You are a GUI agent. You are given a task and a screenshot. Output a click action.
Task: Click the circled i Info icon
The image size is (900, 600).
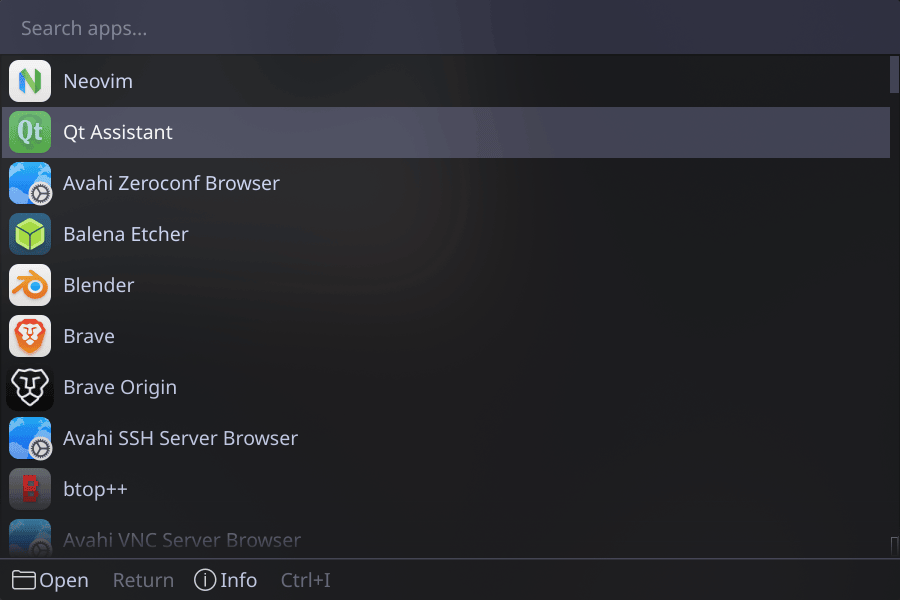point(205,580)
